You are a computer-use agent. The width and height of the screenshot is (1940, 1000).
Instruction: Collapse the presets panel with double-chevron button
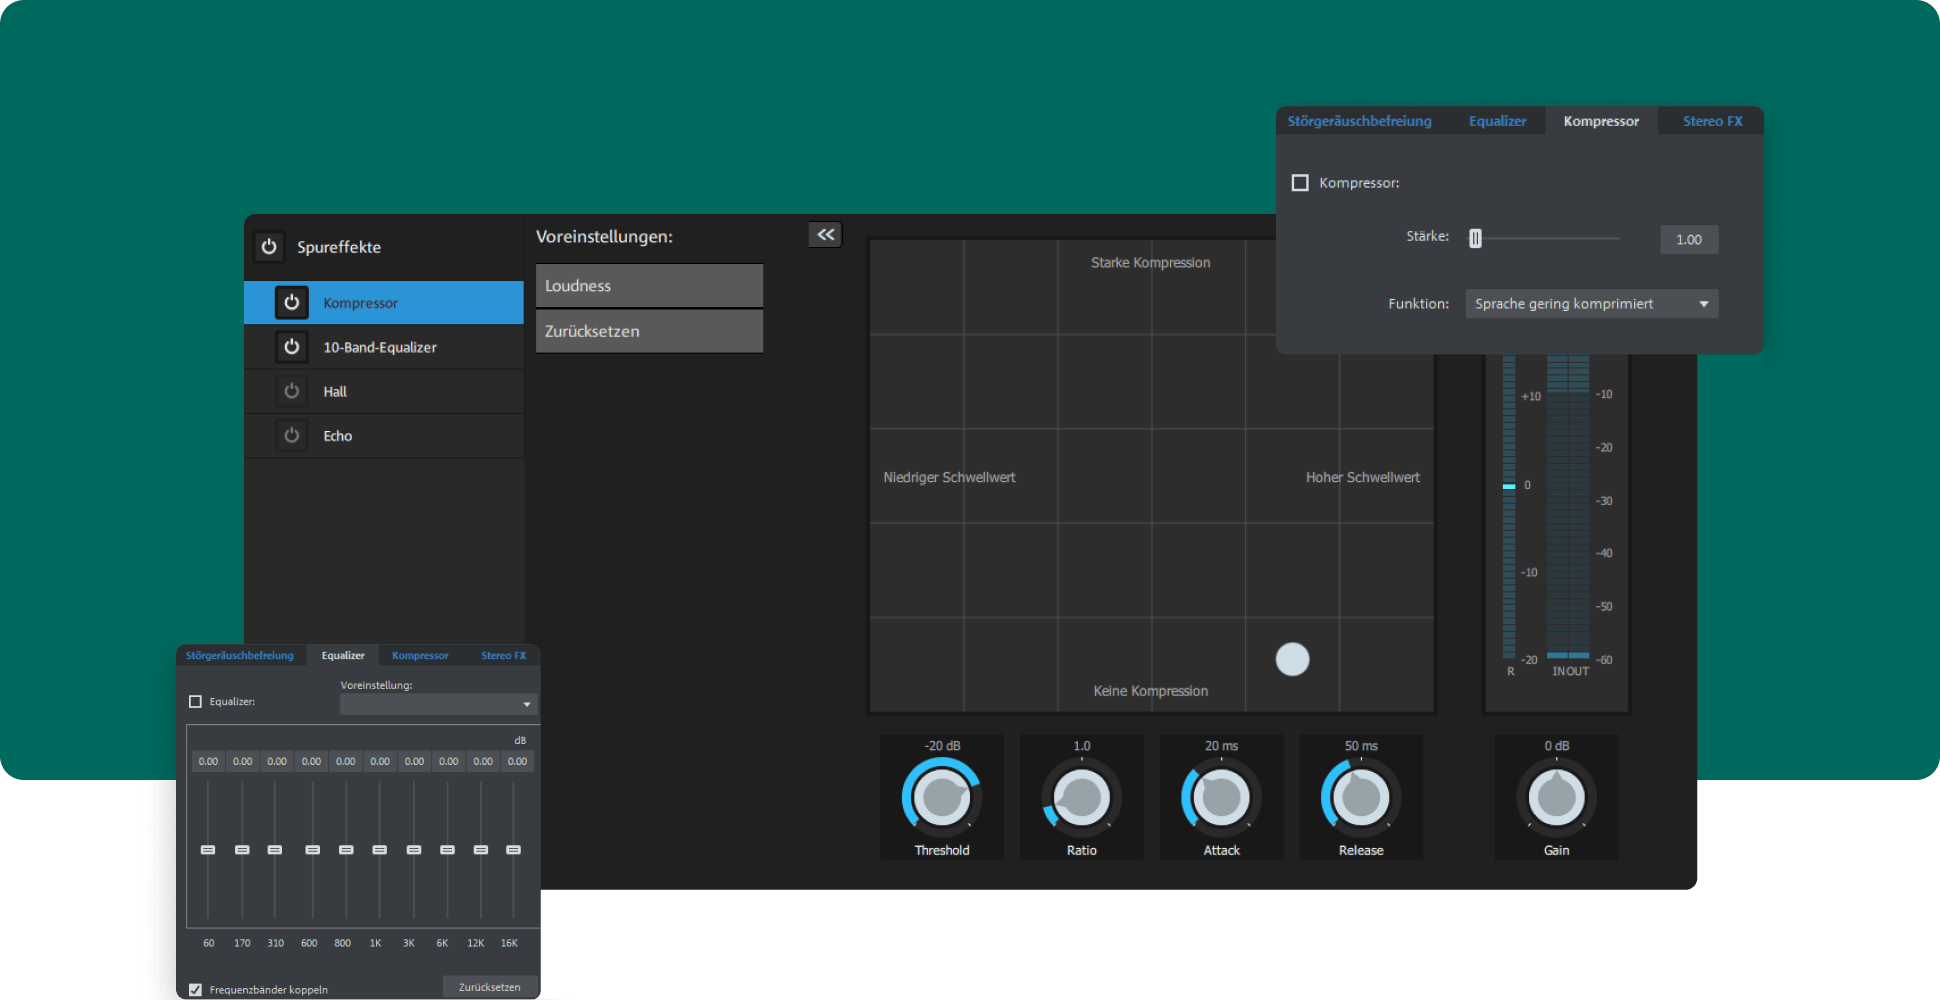(825, 234)
